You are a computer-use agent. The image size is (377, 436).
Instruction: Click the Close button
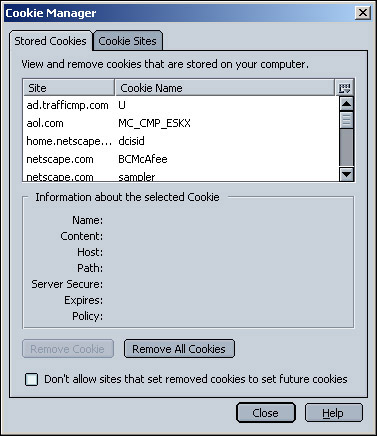click(x=265, y=413)
